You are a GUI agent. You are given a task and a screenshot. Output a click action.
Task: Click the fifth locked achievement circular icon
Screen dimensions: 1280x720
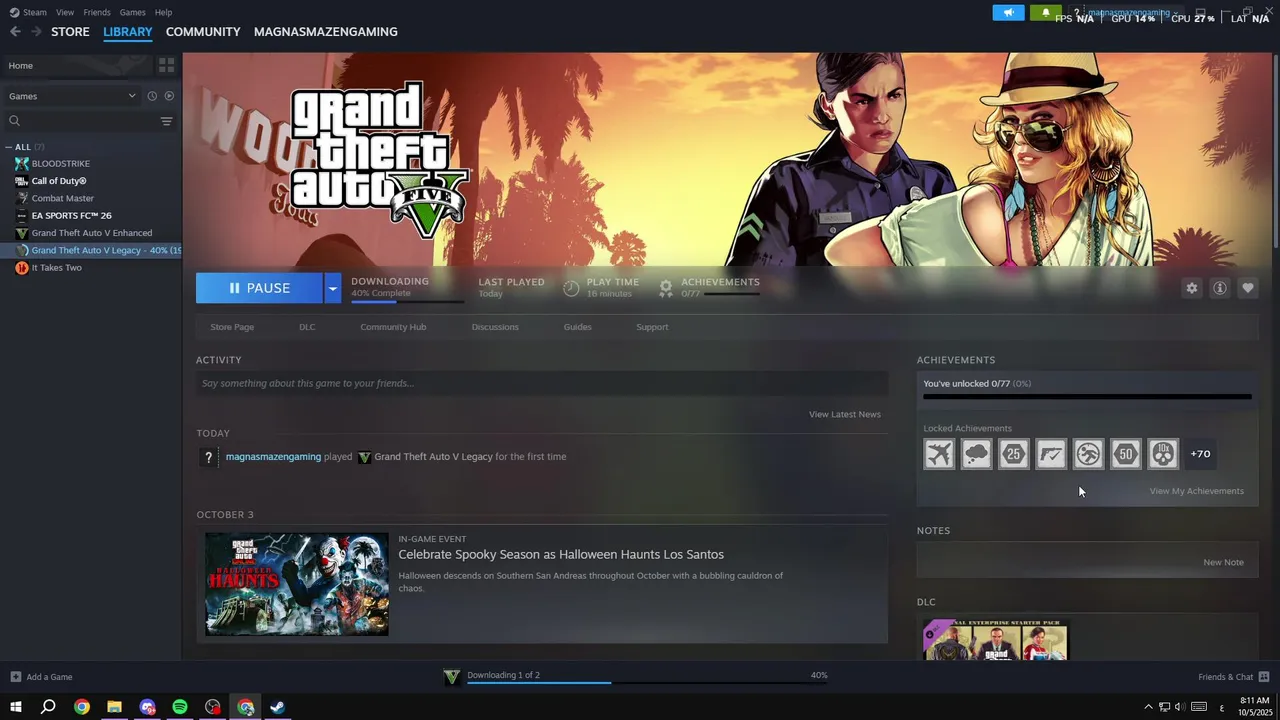[1089, 454]
